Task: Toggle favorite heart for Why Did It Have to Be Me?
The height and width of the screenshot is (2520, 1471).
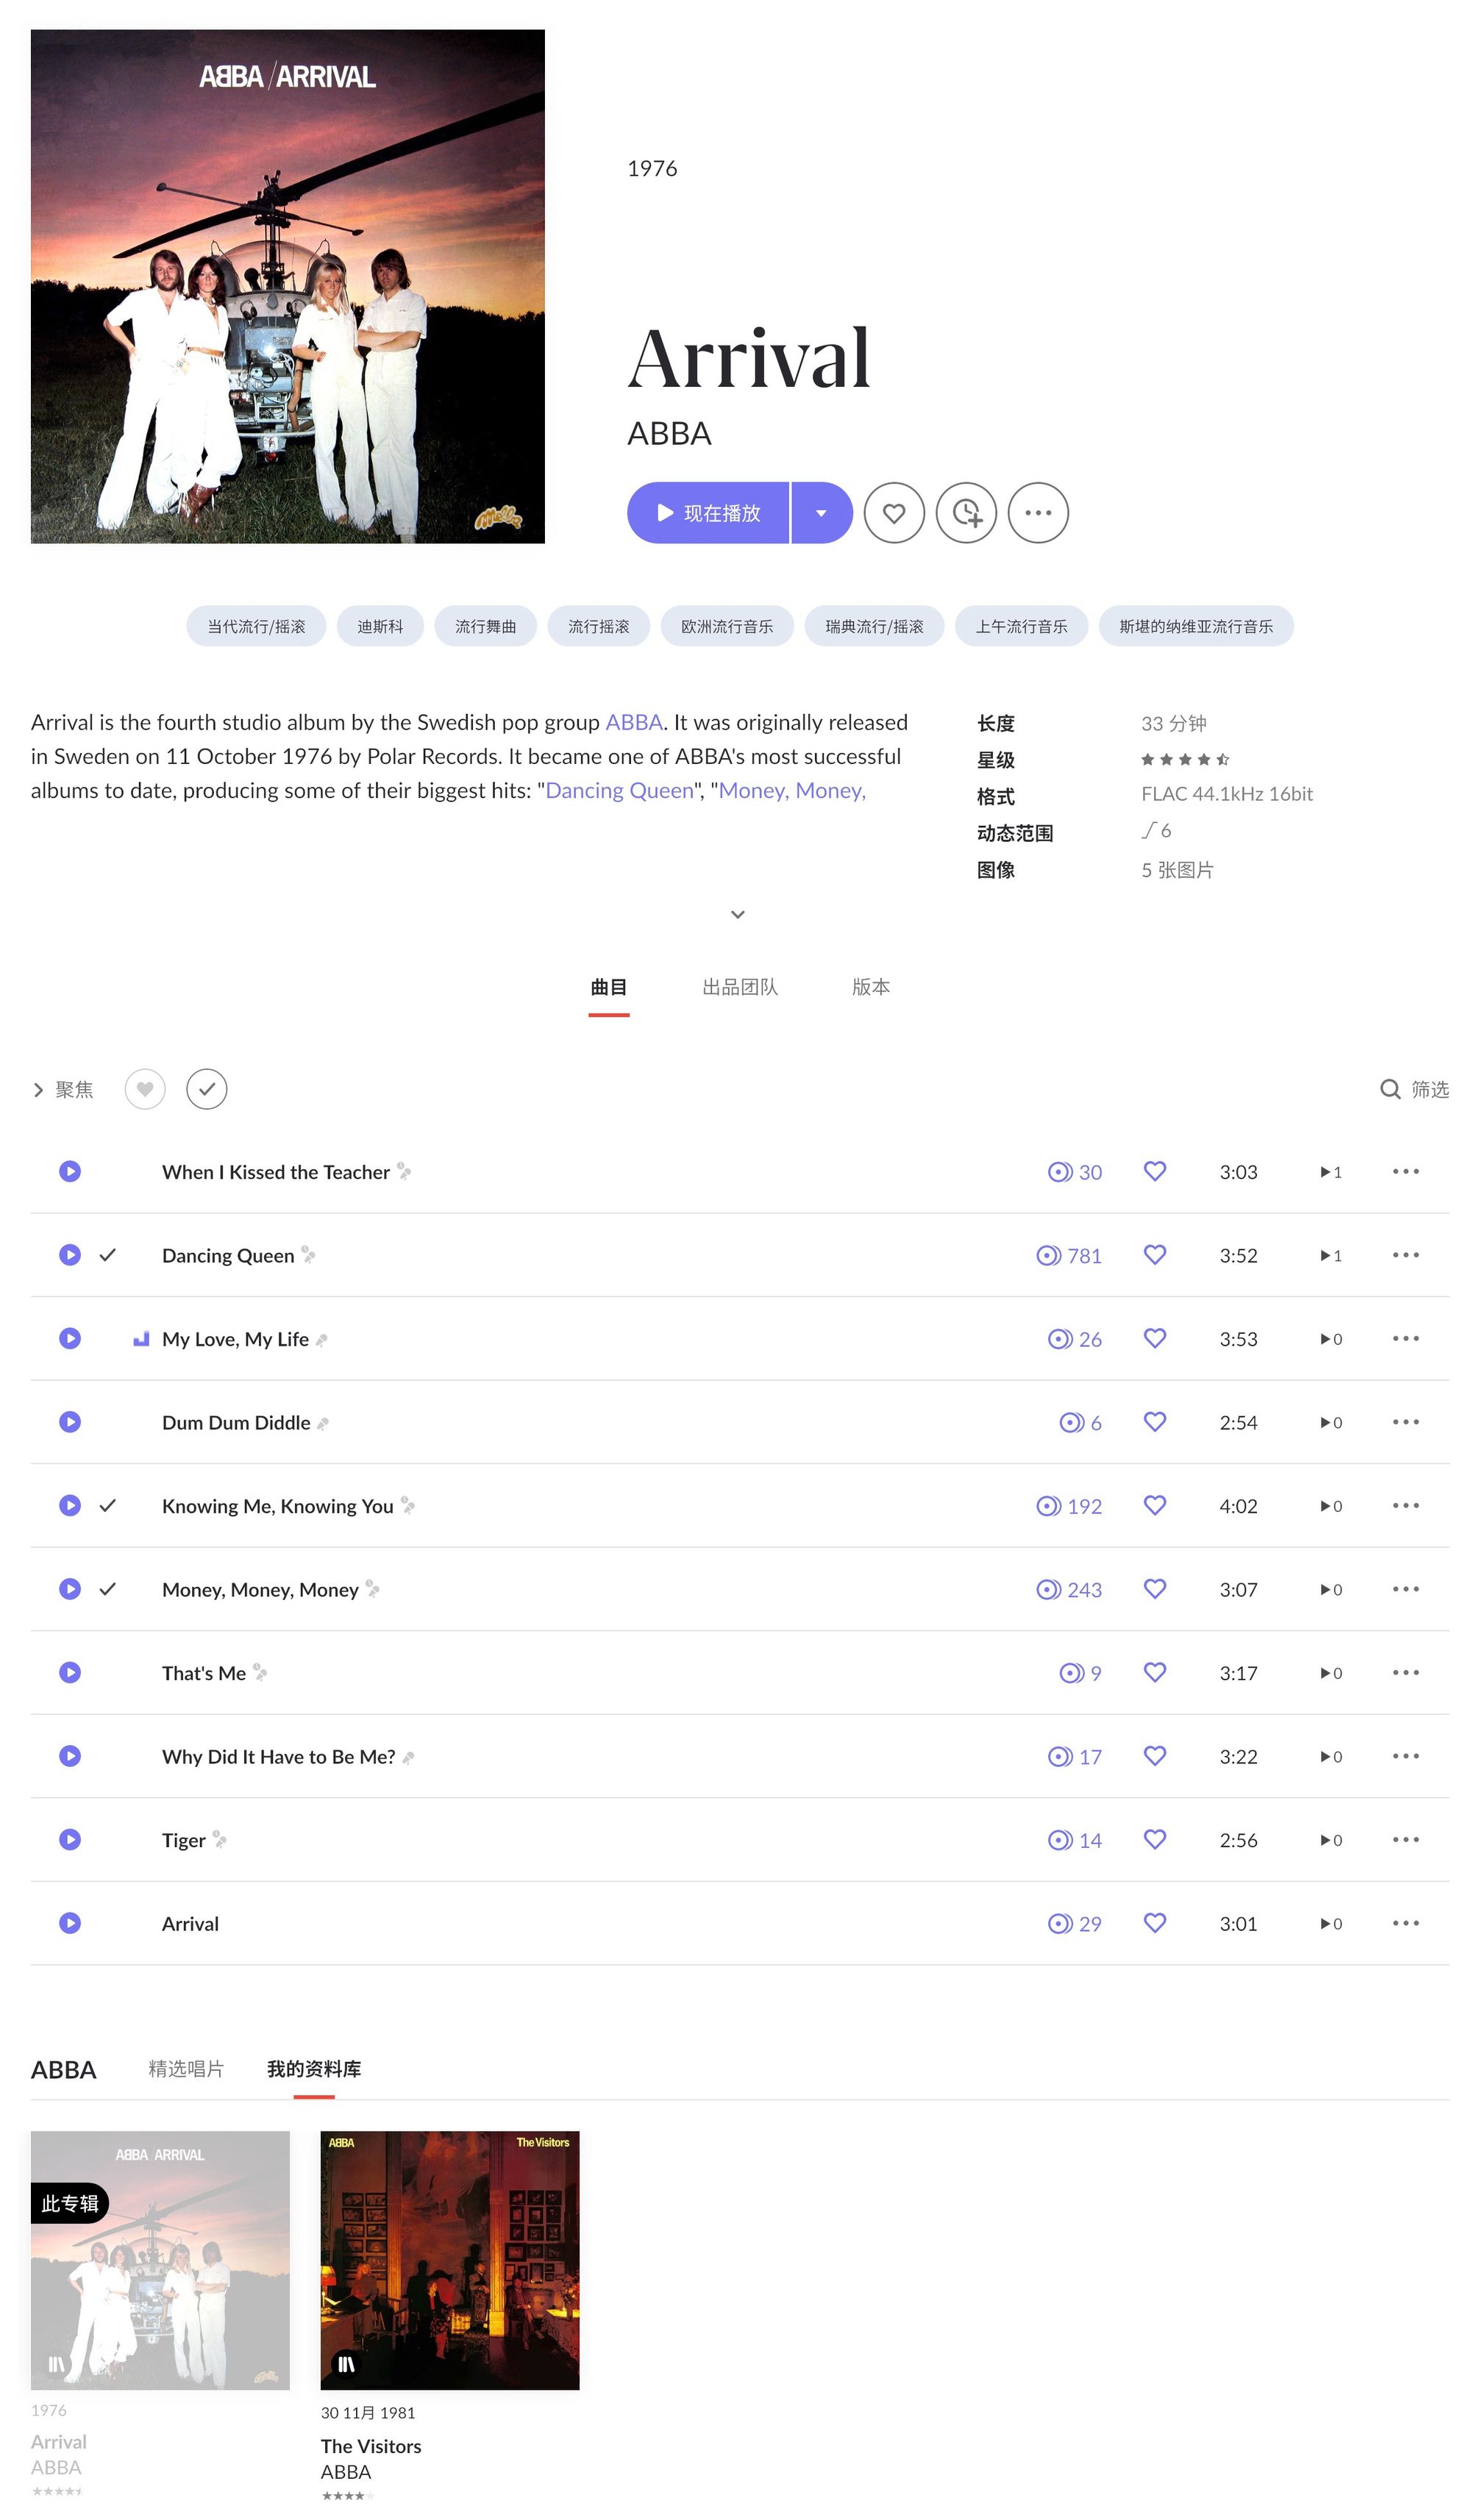Action: tap(1154, 1756)
